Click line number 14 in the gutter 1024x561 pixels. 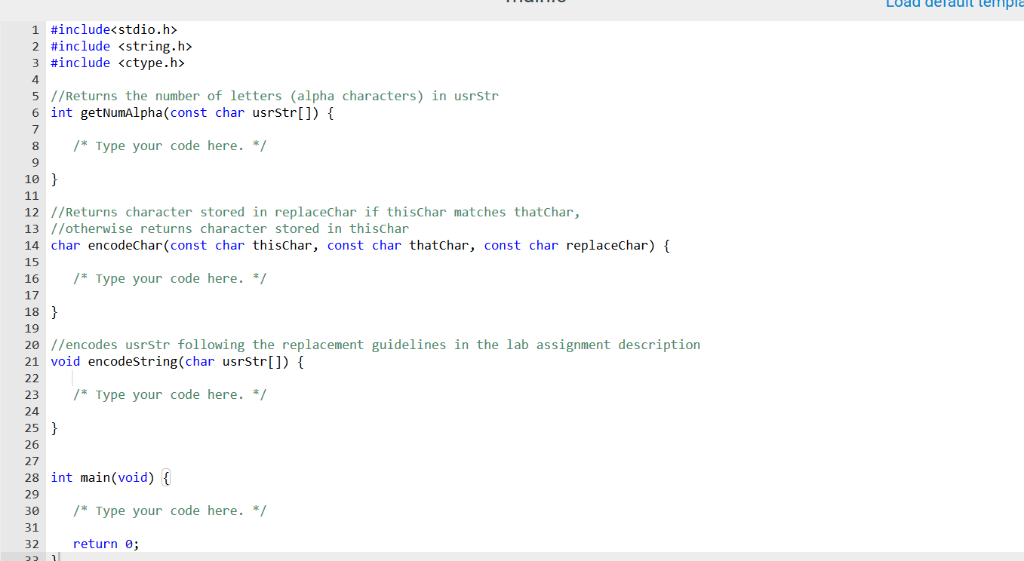tap(32, 246)
